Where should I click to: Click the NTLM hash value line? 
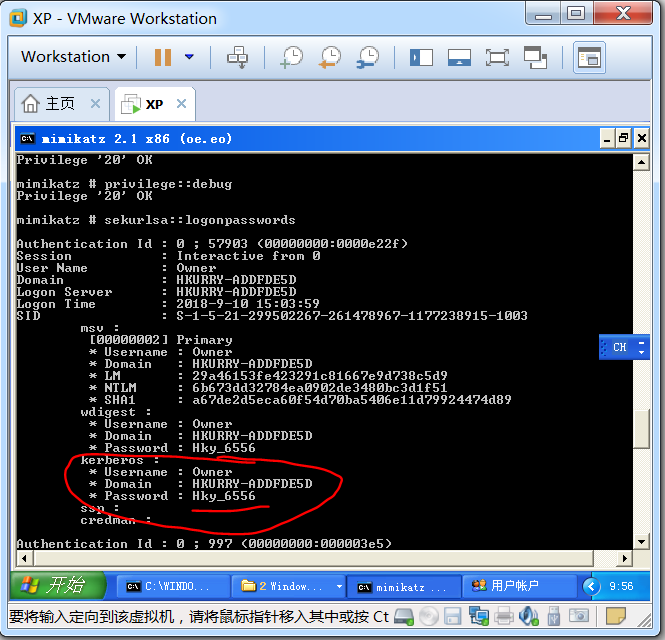[x=267, y=388]
